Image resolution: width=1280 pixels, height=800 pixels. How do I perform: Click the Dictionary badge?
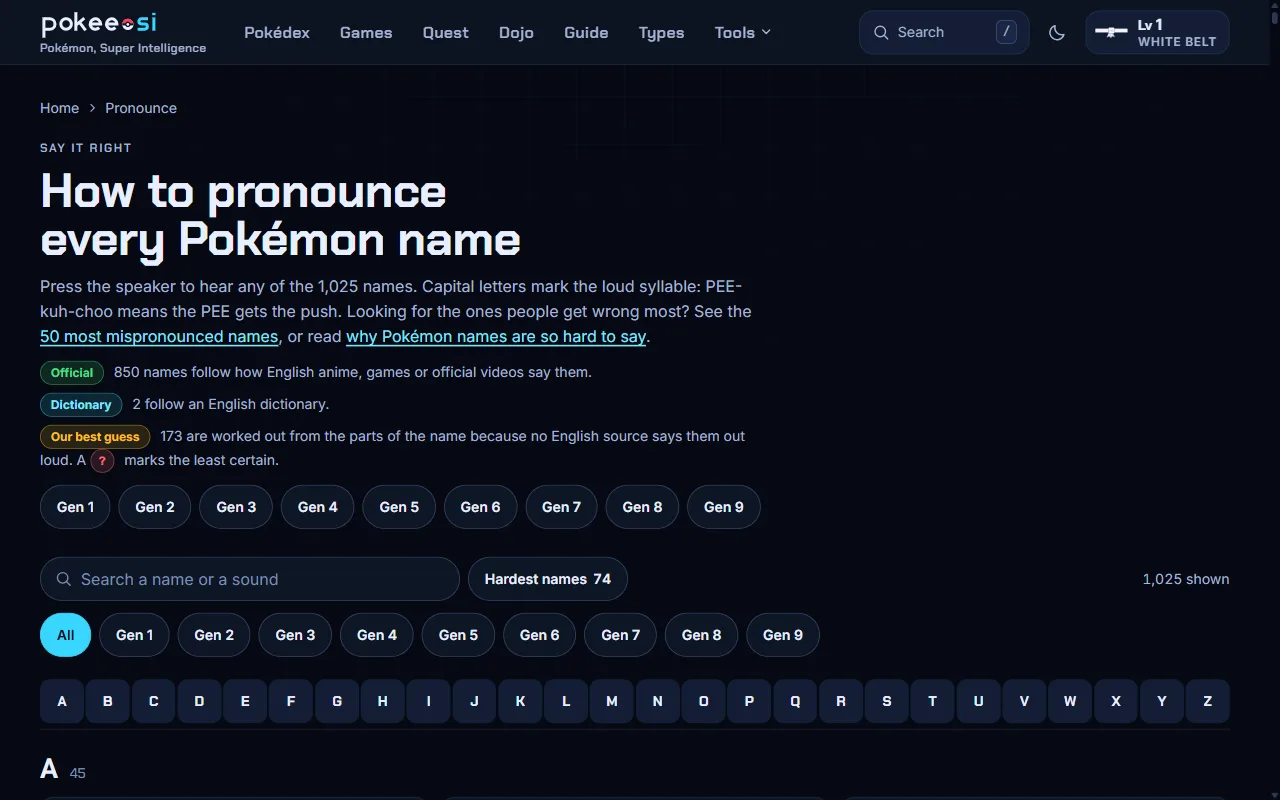(81, 405)
